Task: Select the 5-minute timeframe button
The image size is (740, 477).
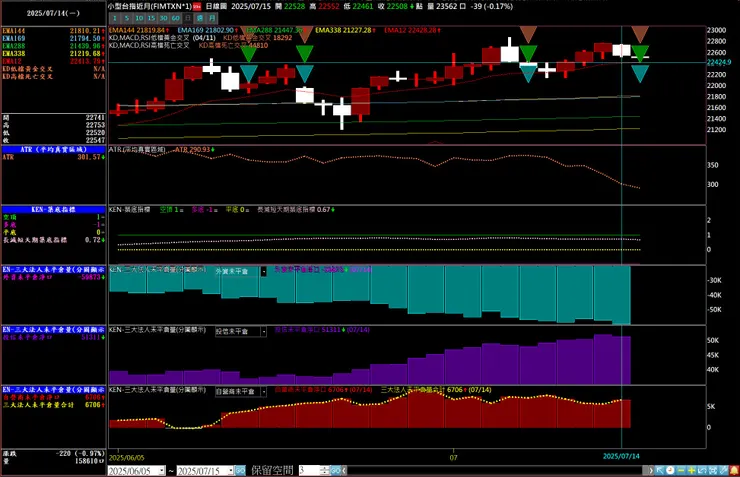Action: coord(126,18)
